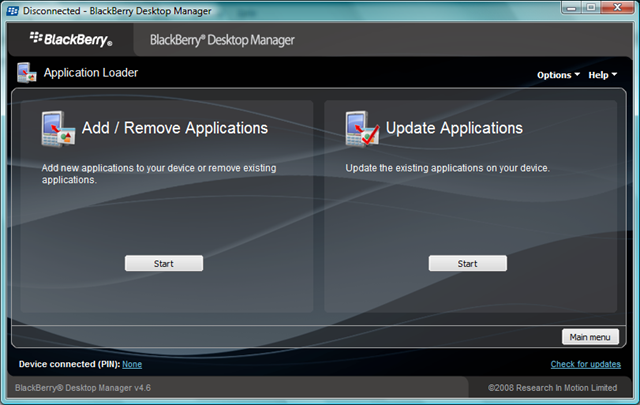Click 'Update the existing applications on your device' text

coord(447,168)
